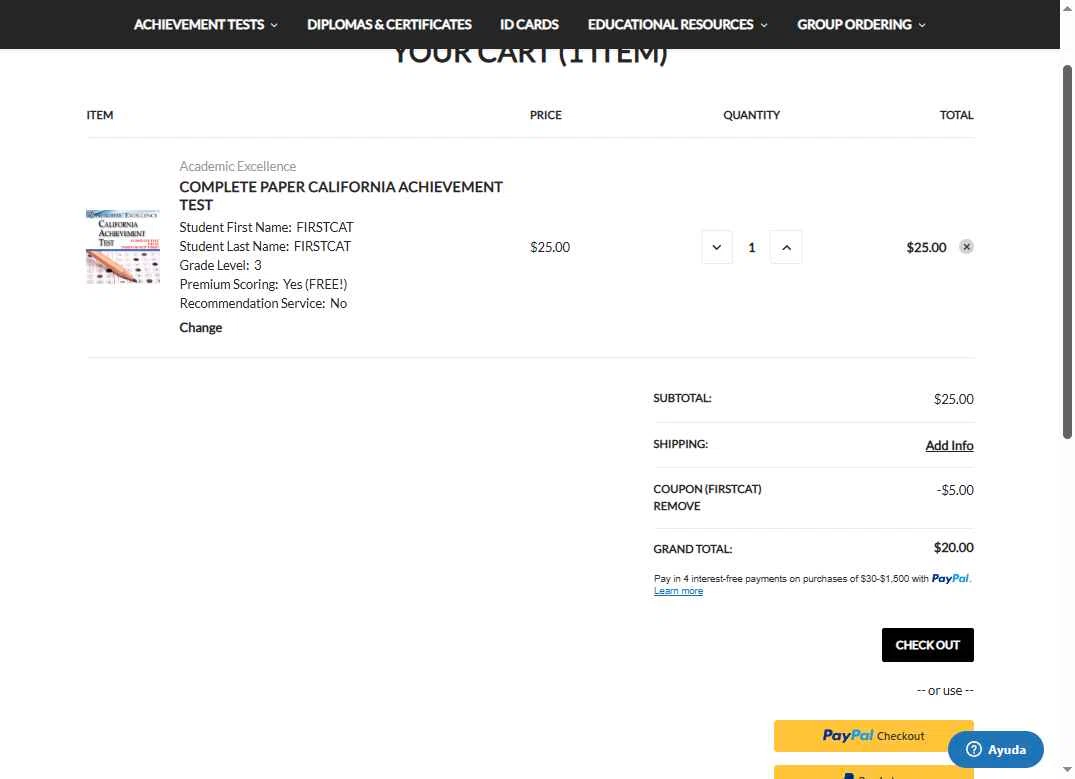Screen dimensions: 1075x779
Task: Click the Student Last Name: FIRSTCAT line
Action: pyautogui.click(x=265, y=245)
